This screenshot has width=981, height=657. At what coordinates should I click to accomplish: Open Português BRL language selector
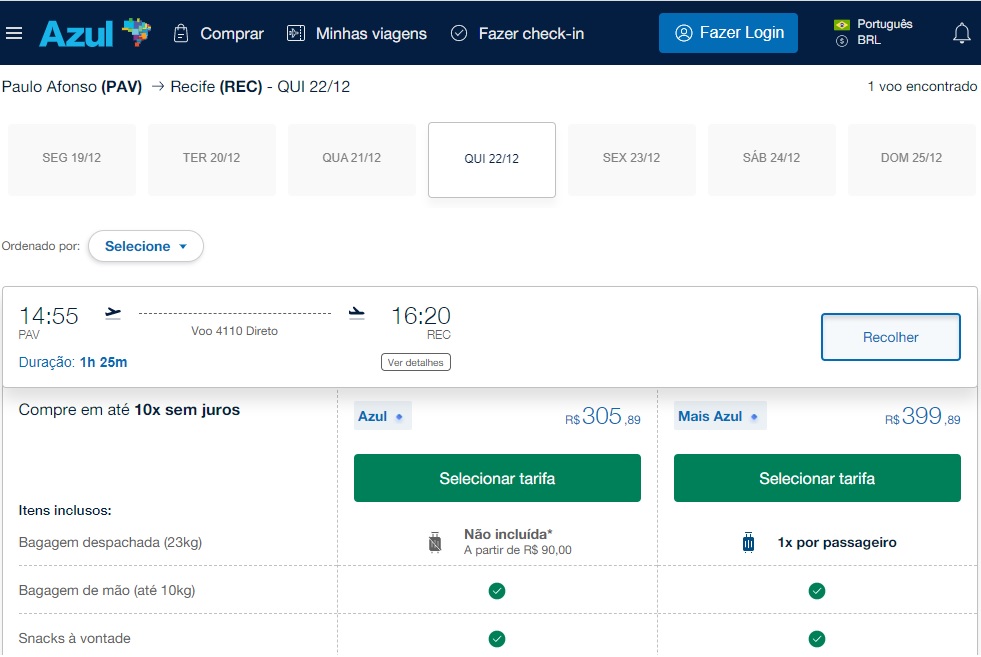pyautogui.click(x=872, y=33)
